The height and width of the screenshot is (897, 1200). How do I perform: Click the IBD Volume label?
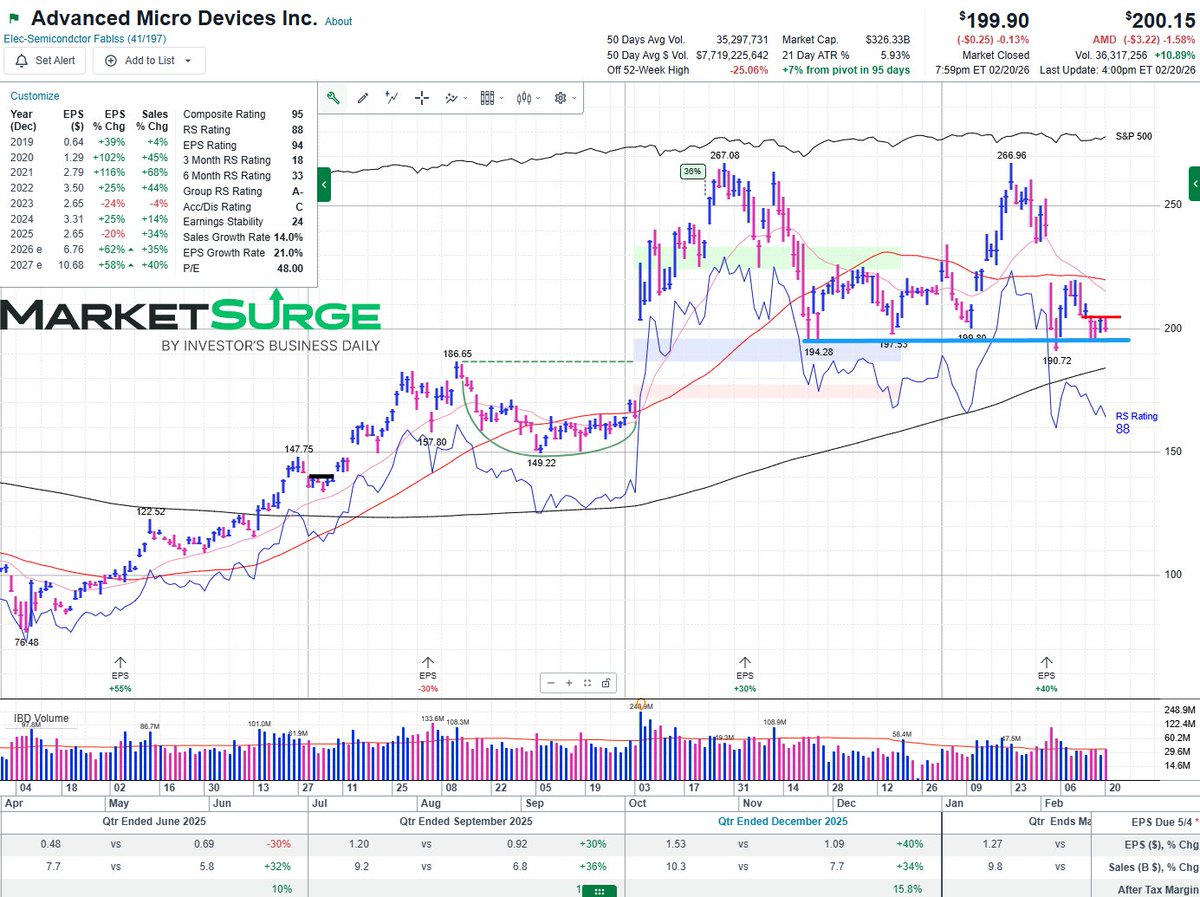click(41, 717)
